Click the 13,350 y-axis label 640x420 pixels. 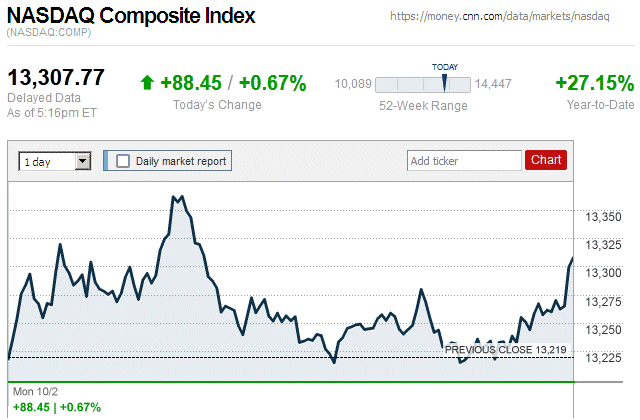[x=603, y=216]
